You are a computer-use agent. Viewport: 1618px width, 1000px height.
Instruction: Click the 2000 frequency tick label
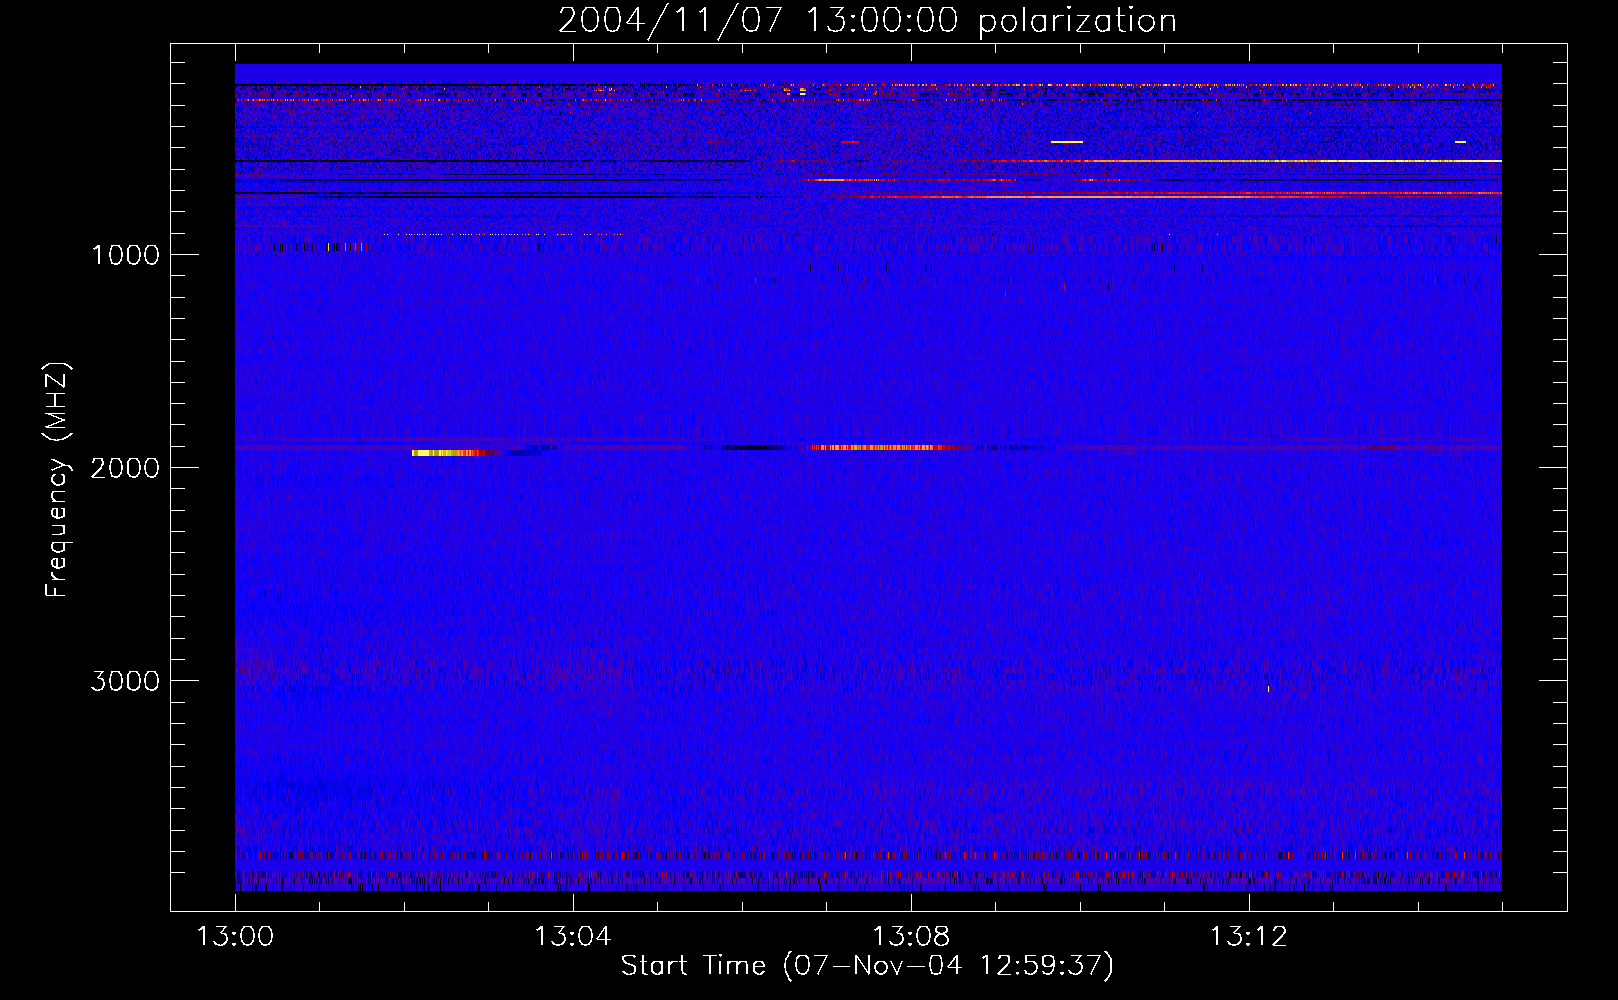tap(125, 467)
